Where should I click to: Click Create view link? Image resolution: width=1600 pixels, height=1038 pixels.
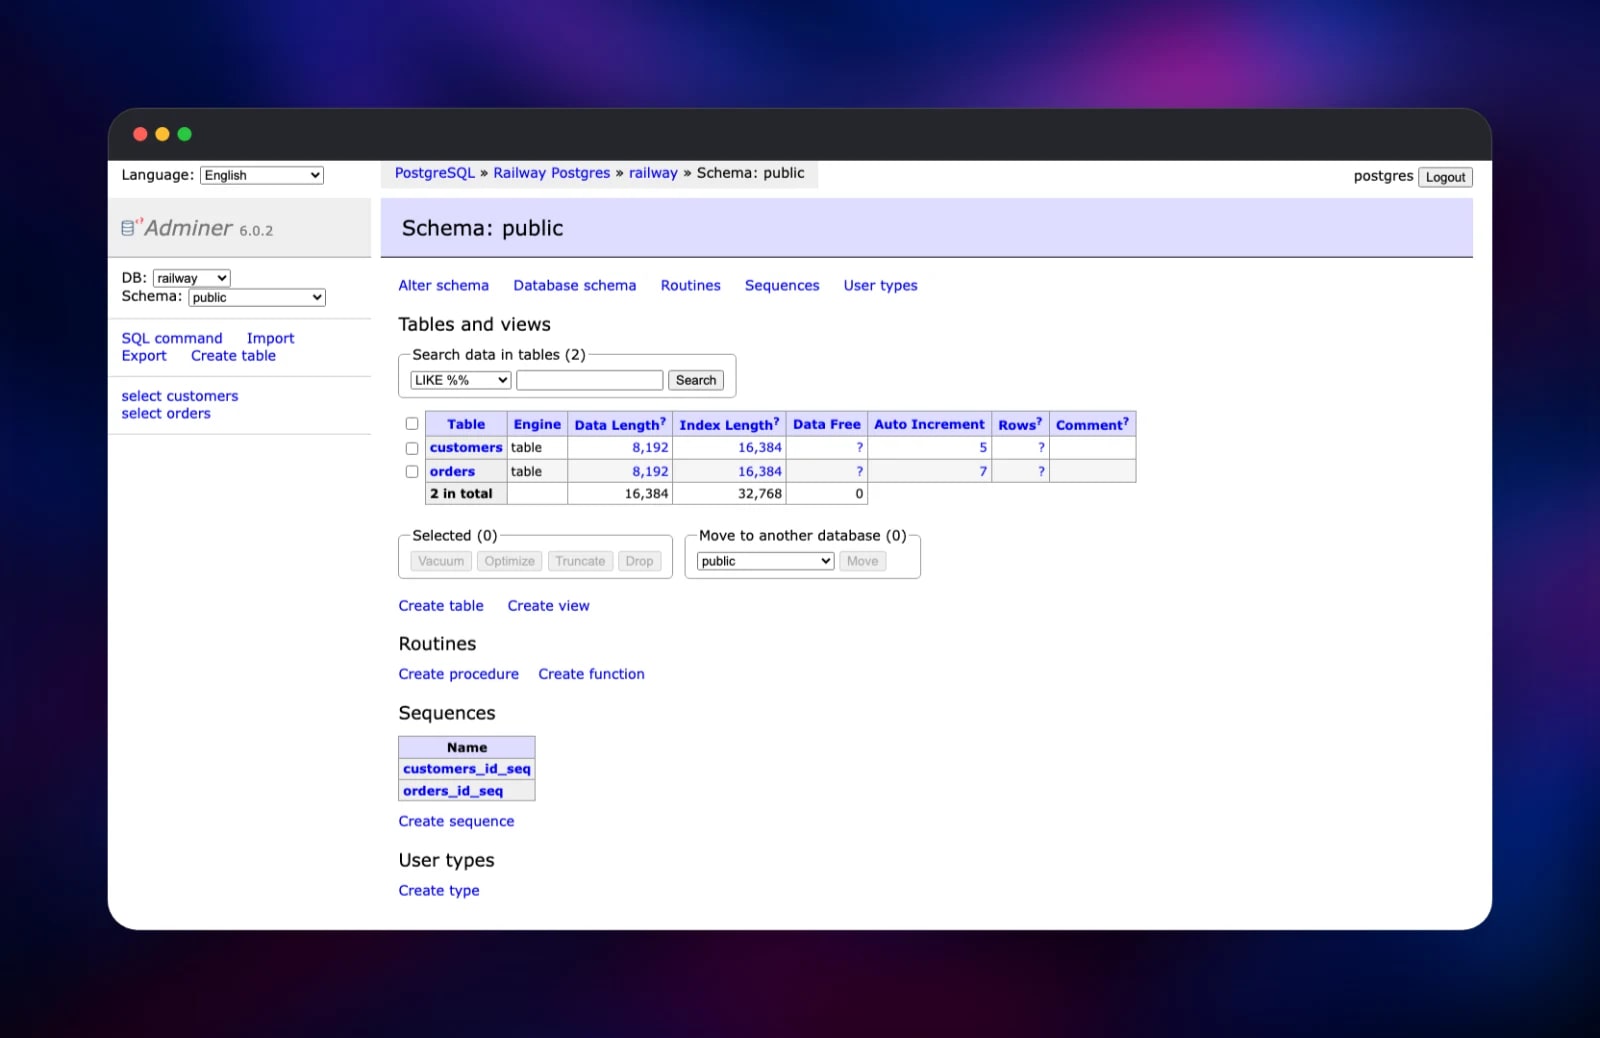pyautogui.click(x=548, y=606)
